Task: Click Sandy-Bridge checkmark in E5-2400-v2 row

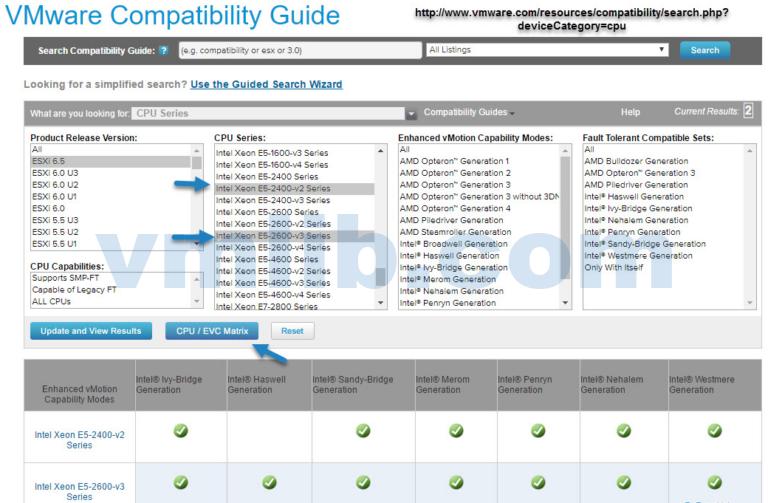Action: [x=363, y=430]
